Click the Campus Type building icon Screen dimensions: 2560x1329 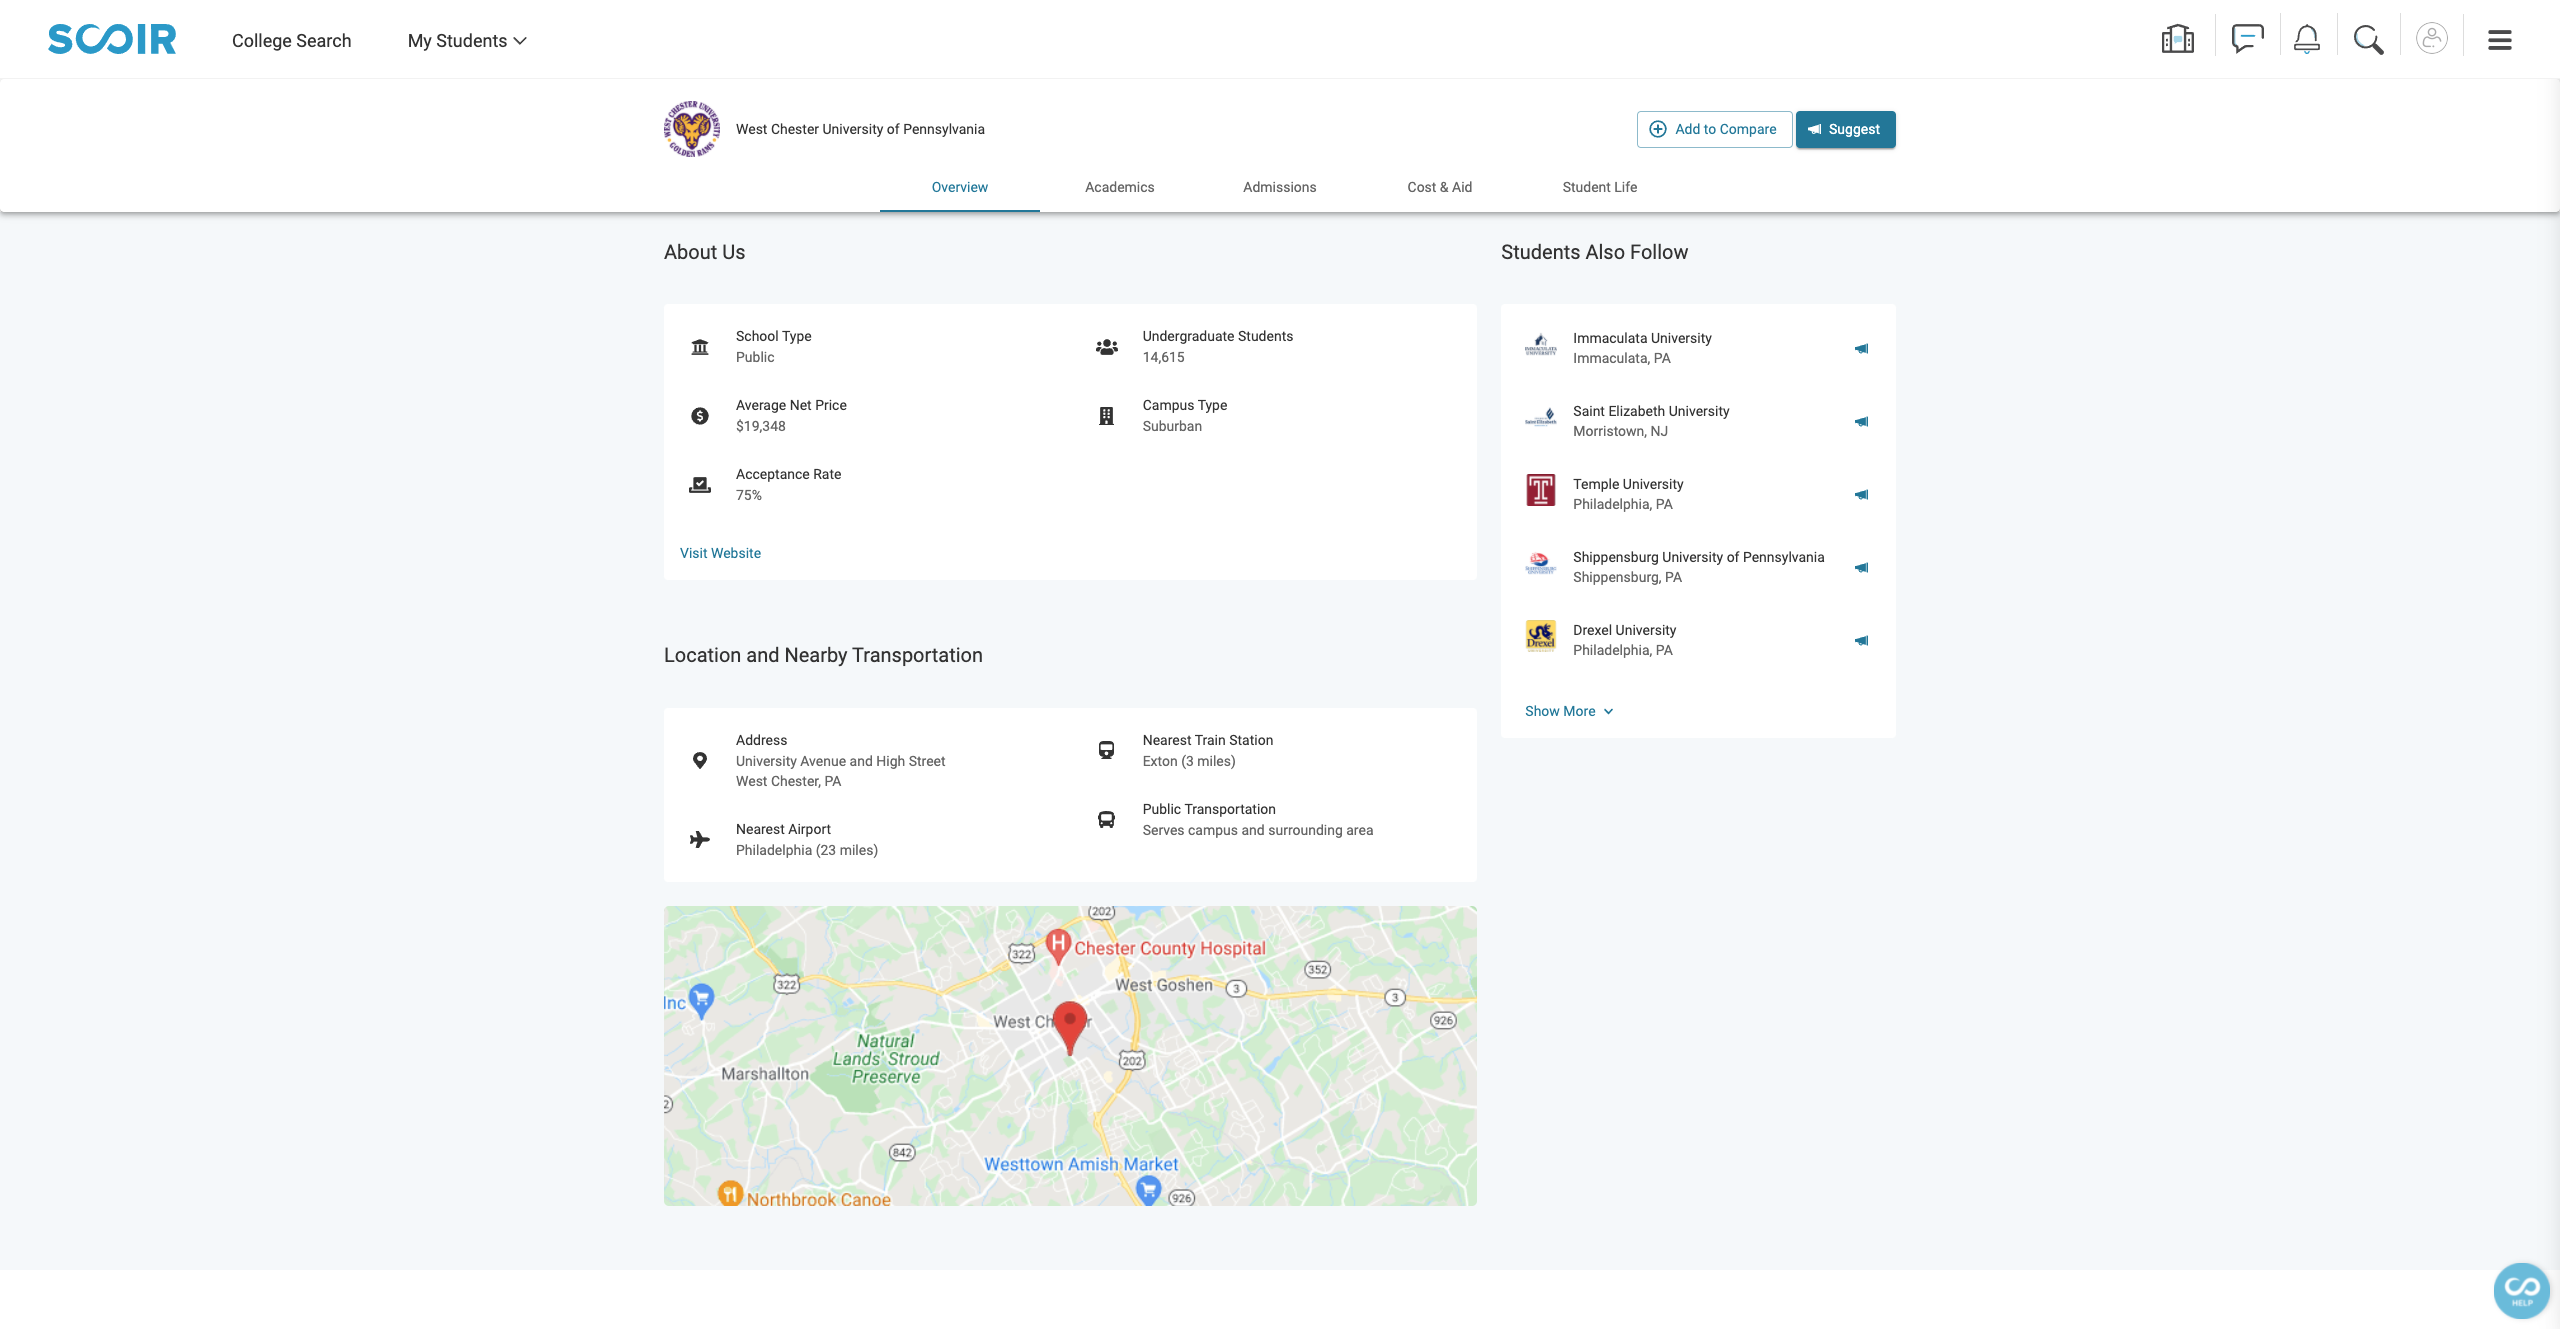(1107, 416)
